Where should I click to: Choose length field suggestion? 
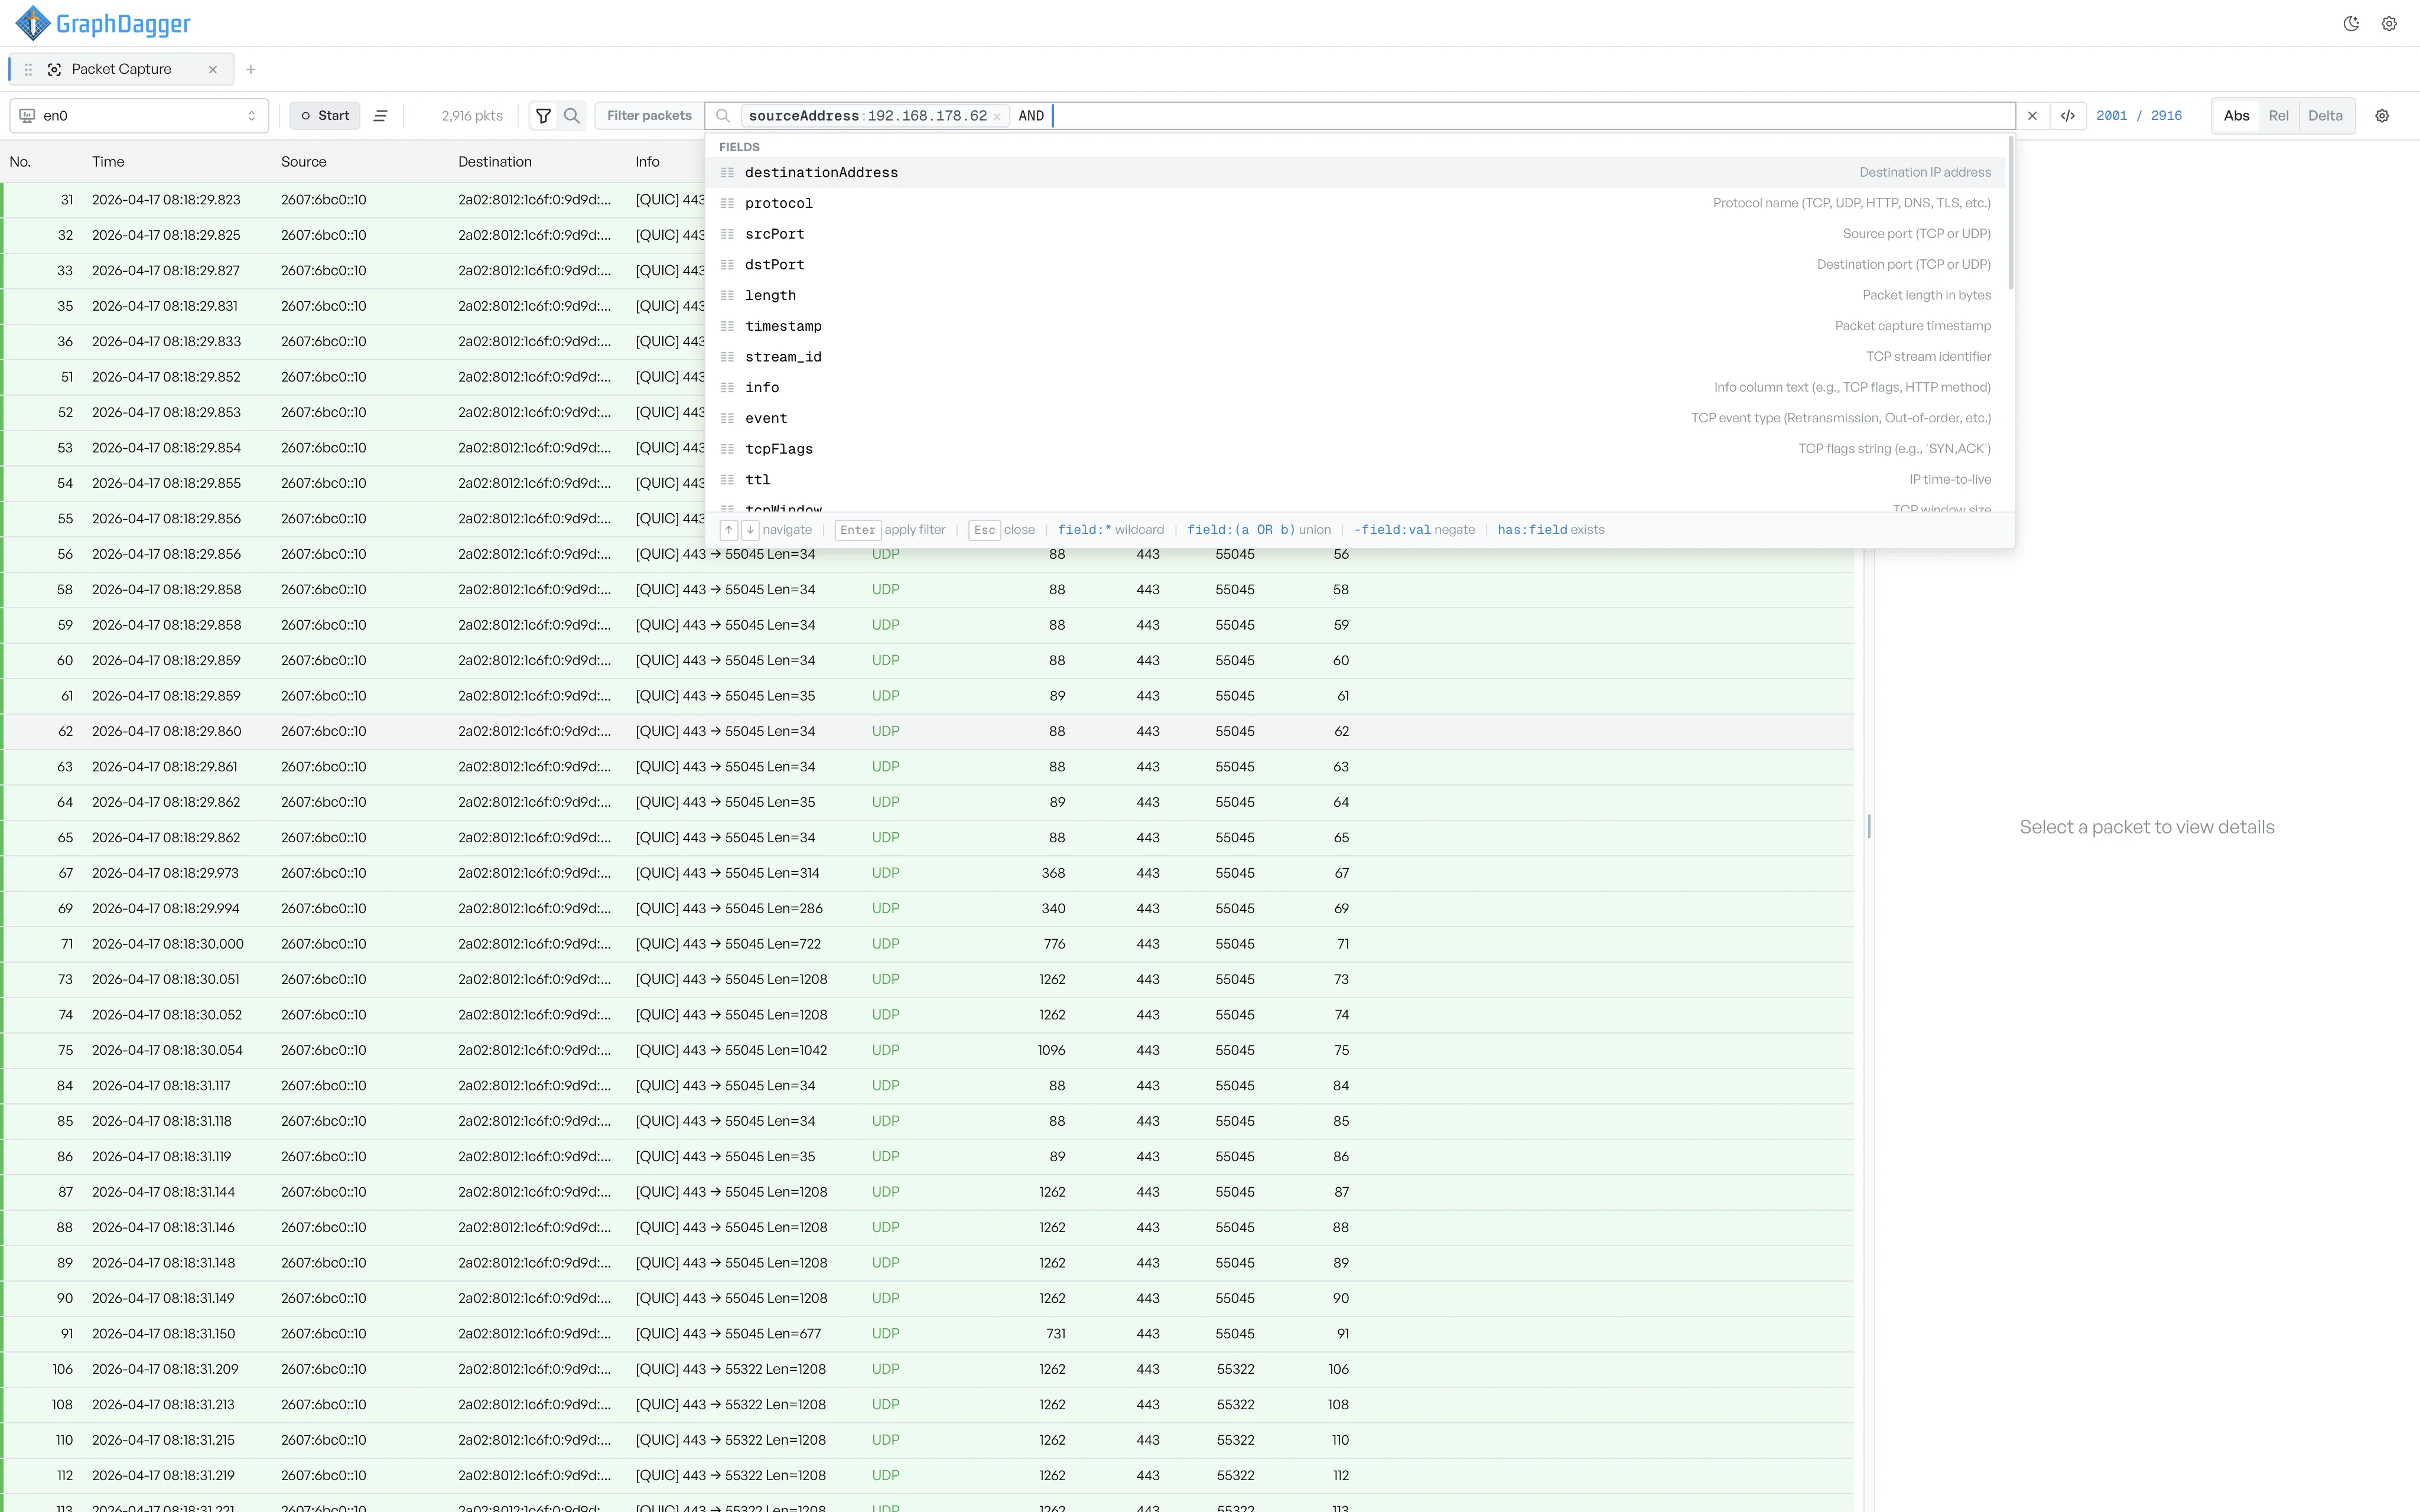1355,295
